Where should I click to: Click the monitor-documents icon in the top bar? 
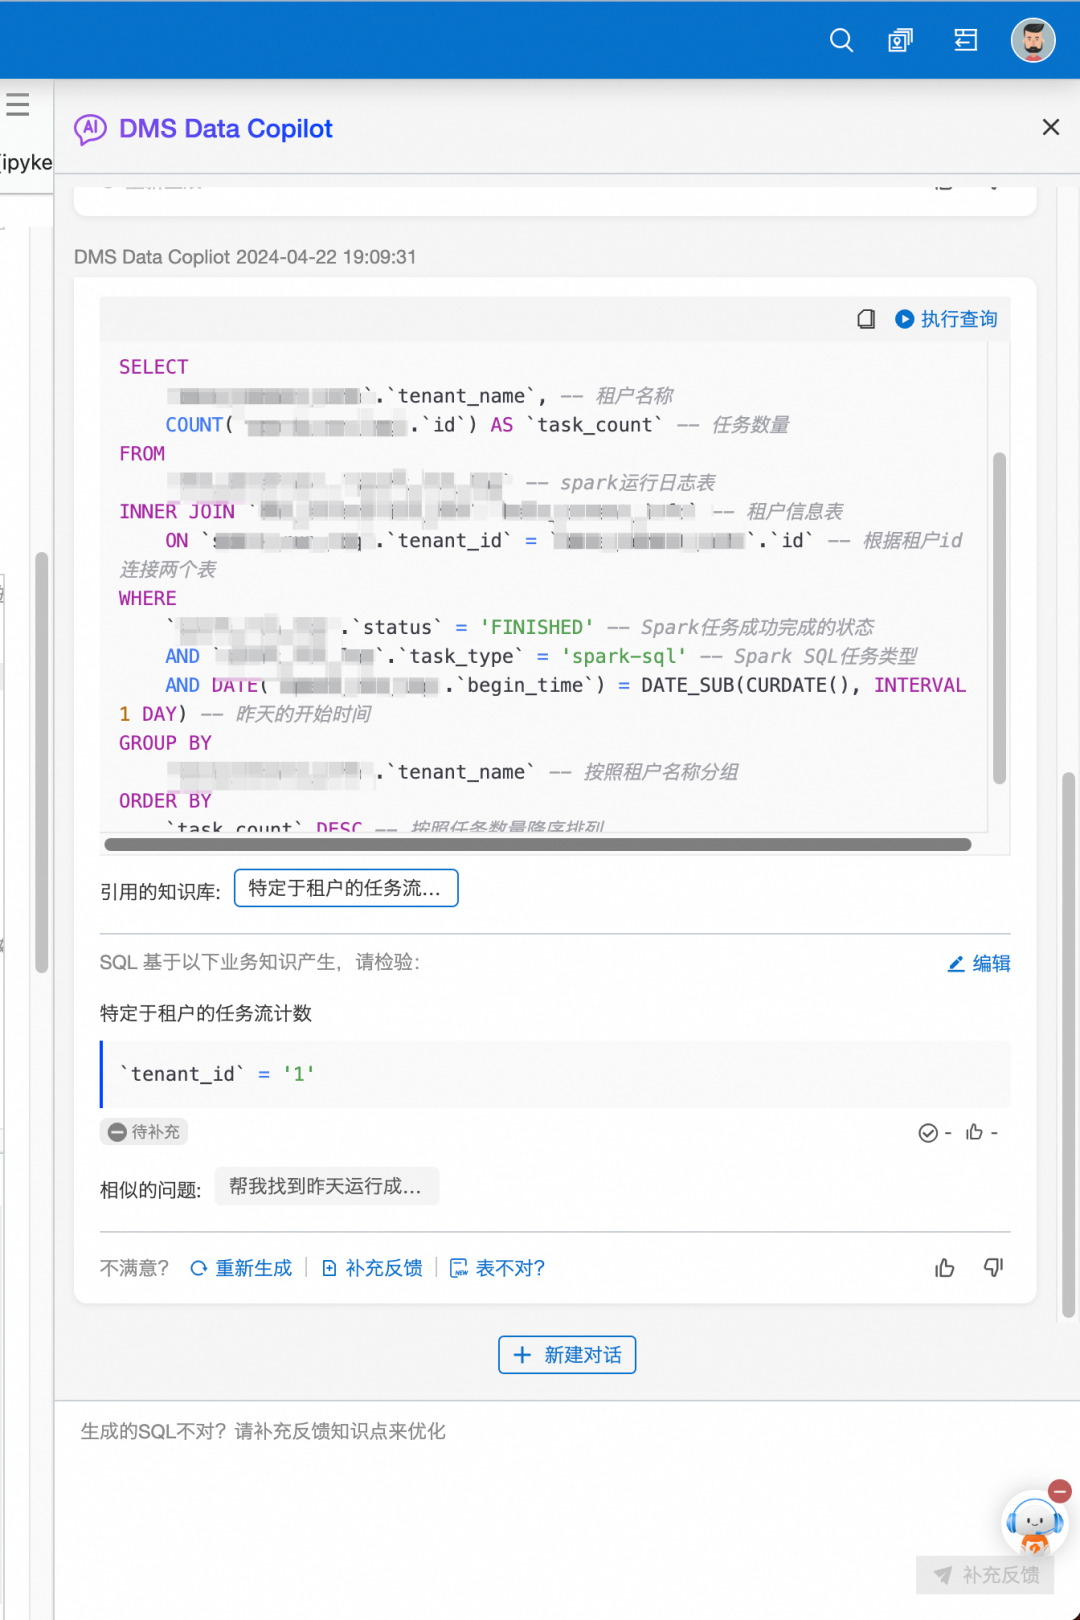coord(900,40)
